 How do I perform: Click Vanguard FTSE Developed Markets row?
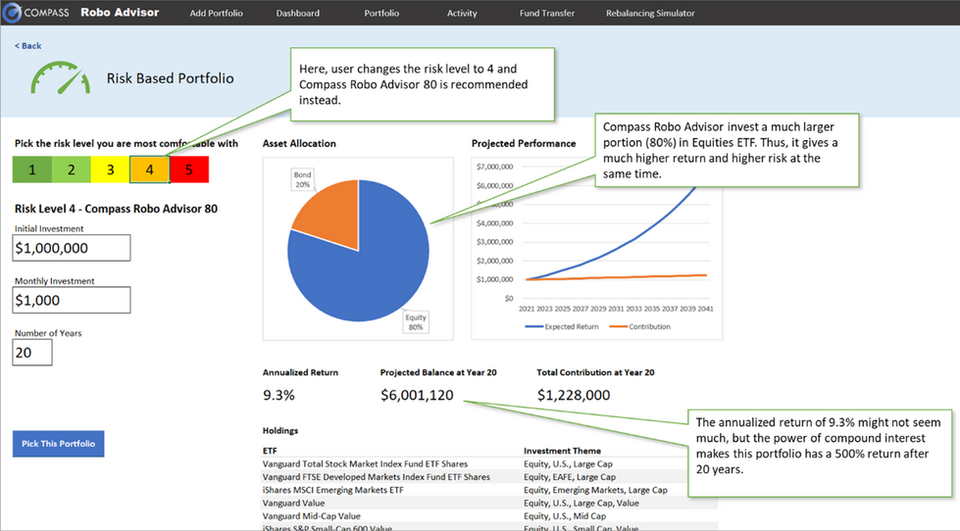pyautogui.click(x=490, y=476)
